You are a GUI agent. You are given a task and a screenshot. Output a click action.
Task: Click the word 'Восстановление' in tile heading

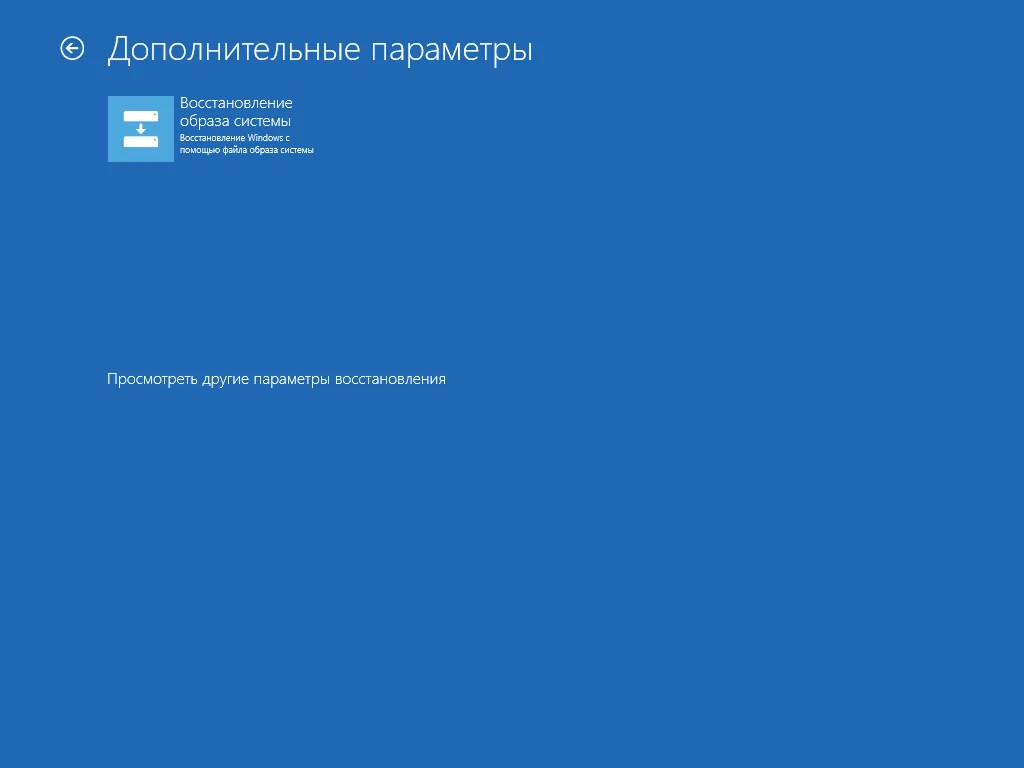pos(236,103)
